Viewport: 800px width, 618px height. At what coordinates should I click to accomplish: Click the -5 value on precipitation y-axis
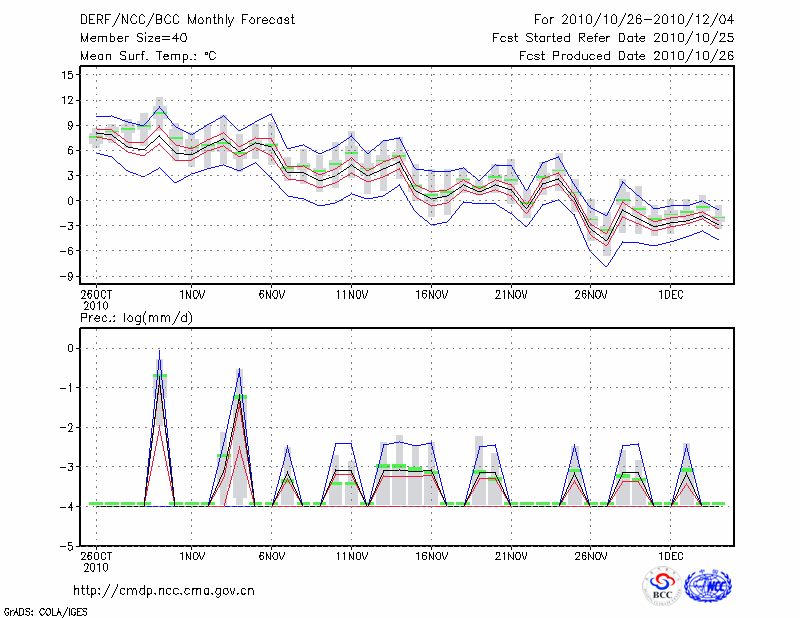pyautogui.click(x=68, y=546)
